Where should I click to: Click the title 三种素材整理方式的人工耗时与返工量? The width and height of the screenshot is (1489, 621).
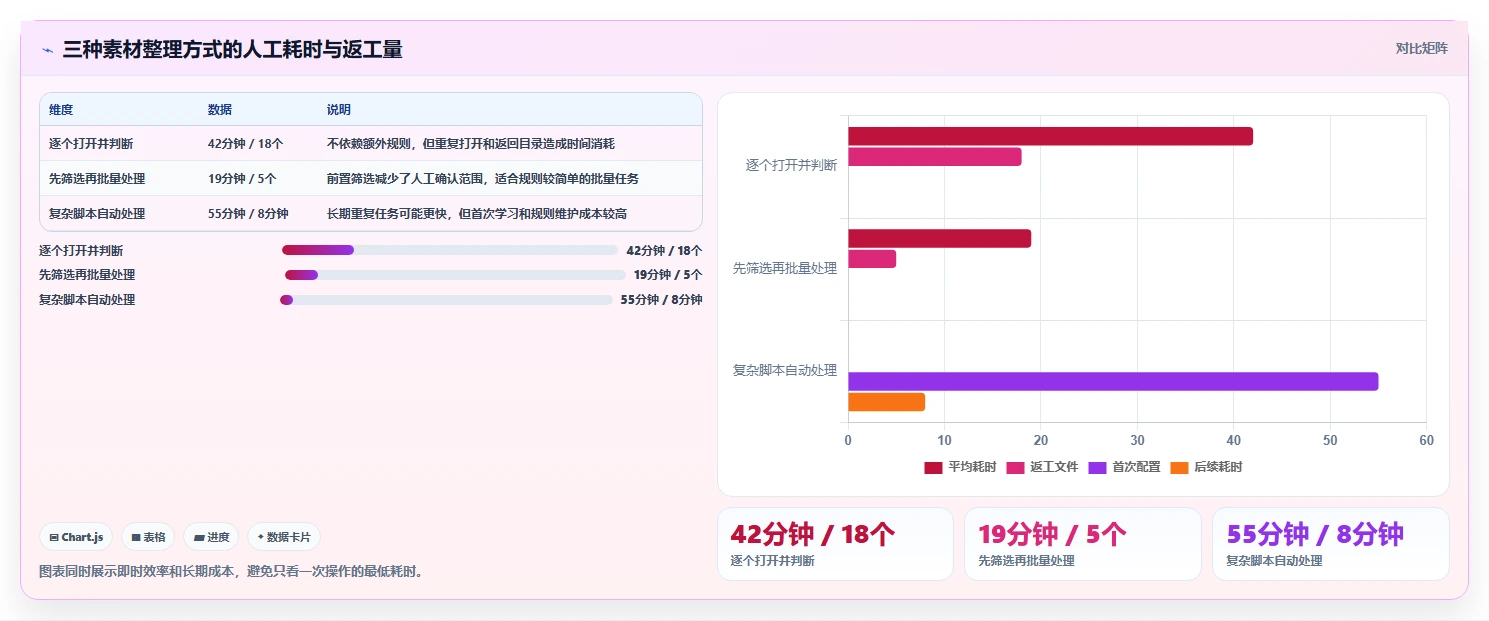(x=232, y=49)
